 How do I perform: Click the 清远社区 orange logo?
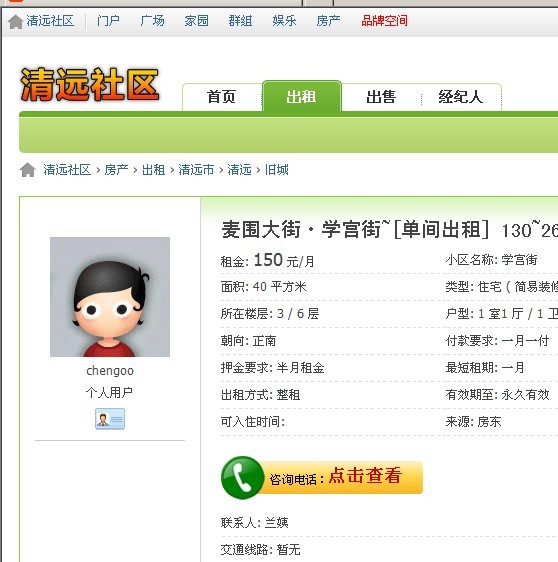(x=90, y=85)
